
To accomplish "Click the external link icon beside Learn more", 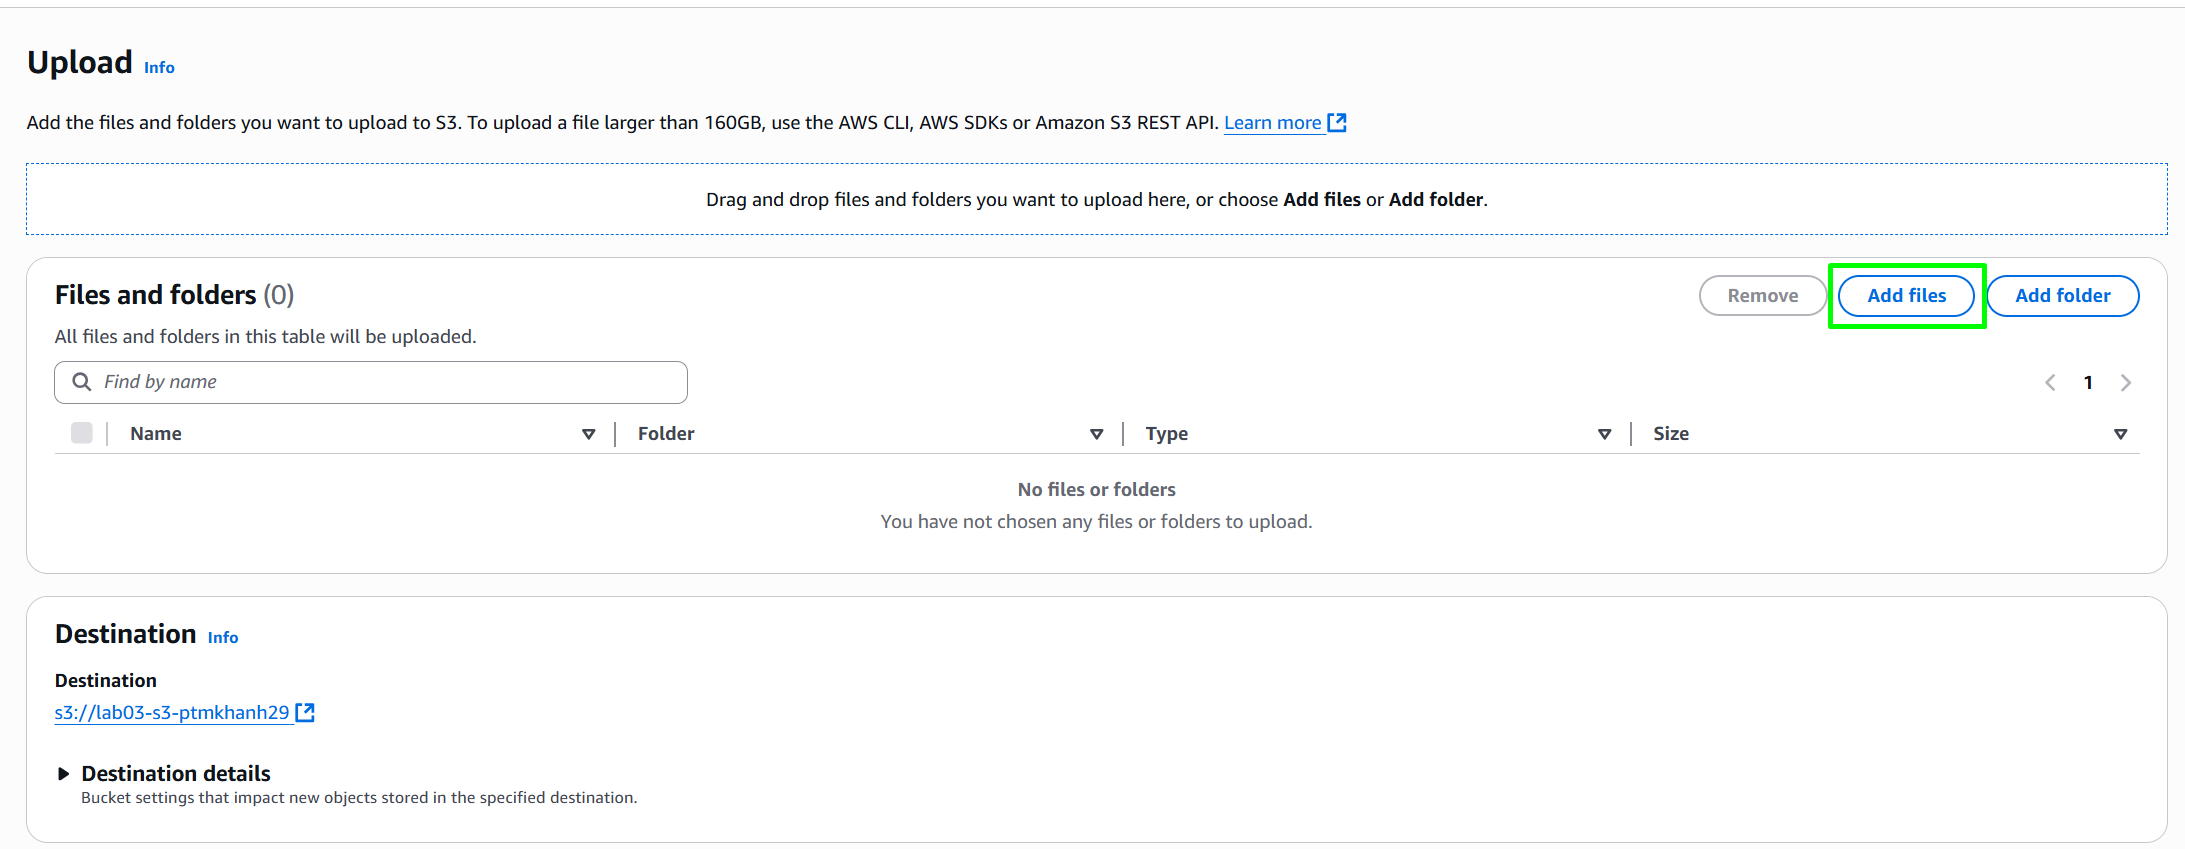I will point(1337,123).
